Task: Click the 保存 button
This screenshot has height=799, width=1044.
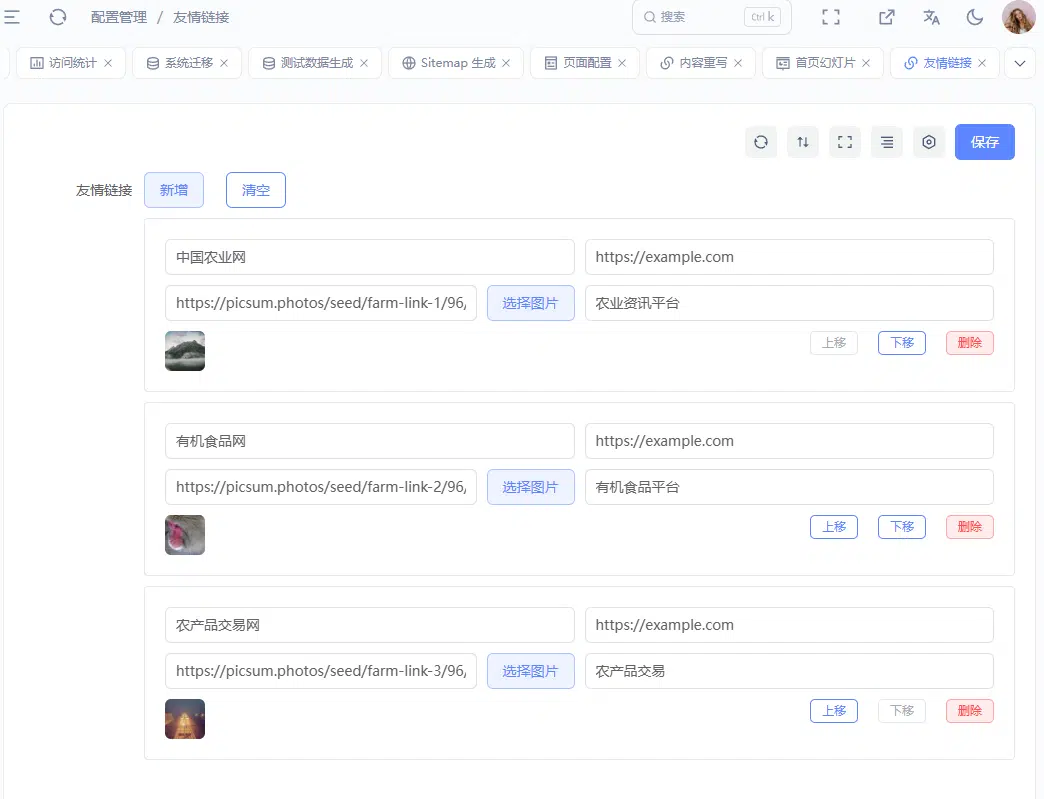Action: point(984,142)
